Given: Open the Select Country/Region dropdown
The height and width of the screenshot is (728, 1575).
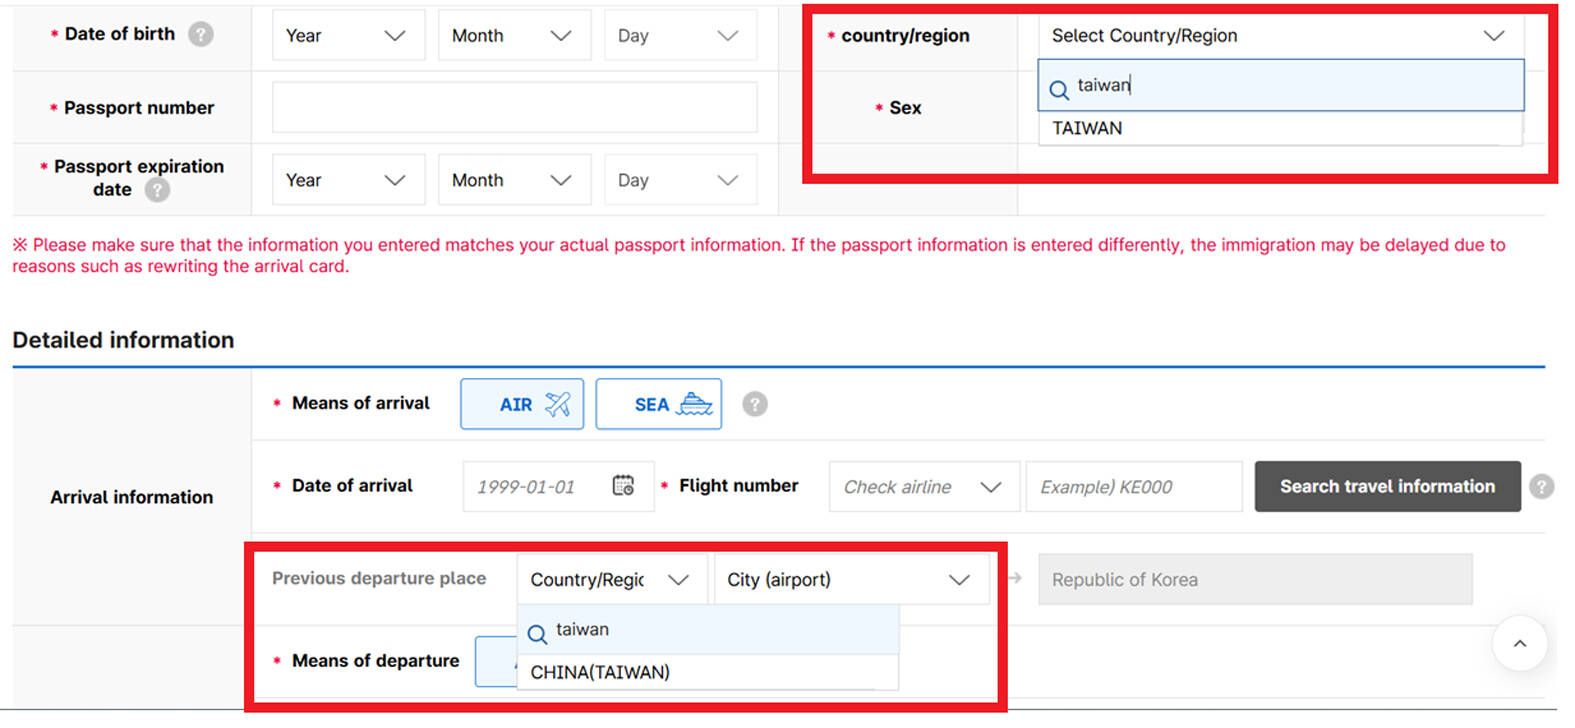Looking at the screenshot, I should pyautogui.click(x=1278, y=36).
